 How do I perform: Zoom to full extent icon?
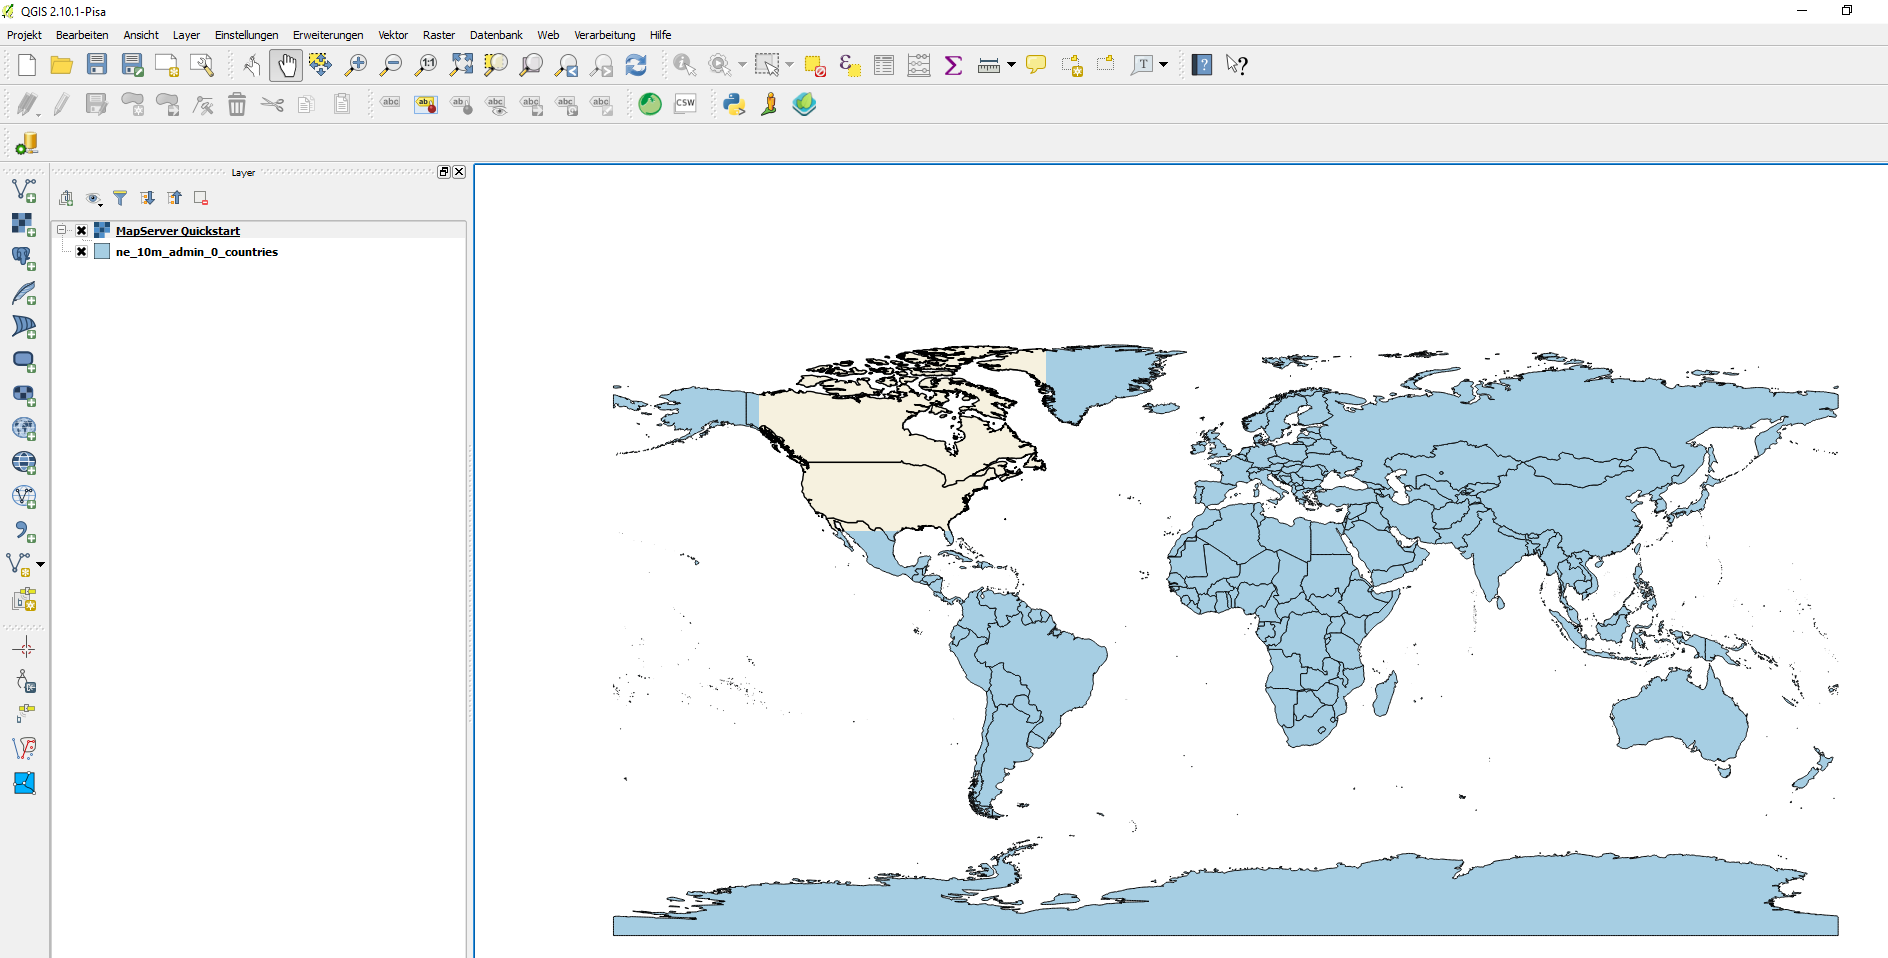point(461,65)
